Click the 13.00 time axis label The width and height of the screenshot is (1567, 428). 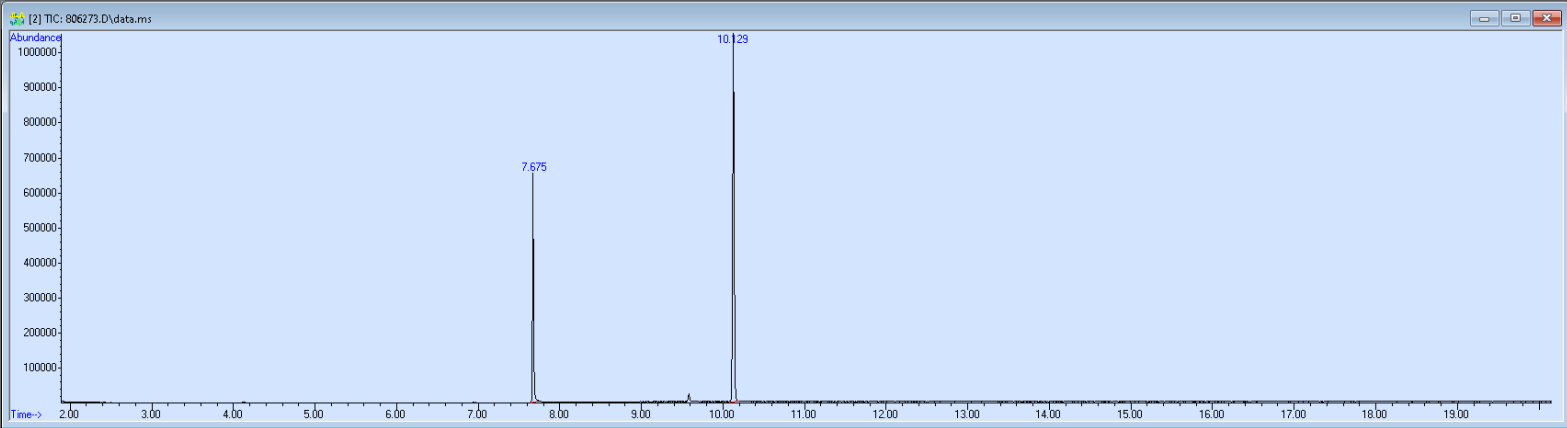[967, 413]
